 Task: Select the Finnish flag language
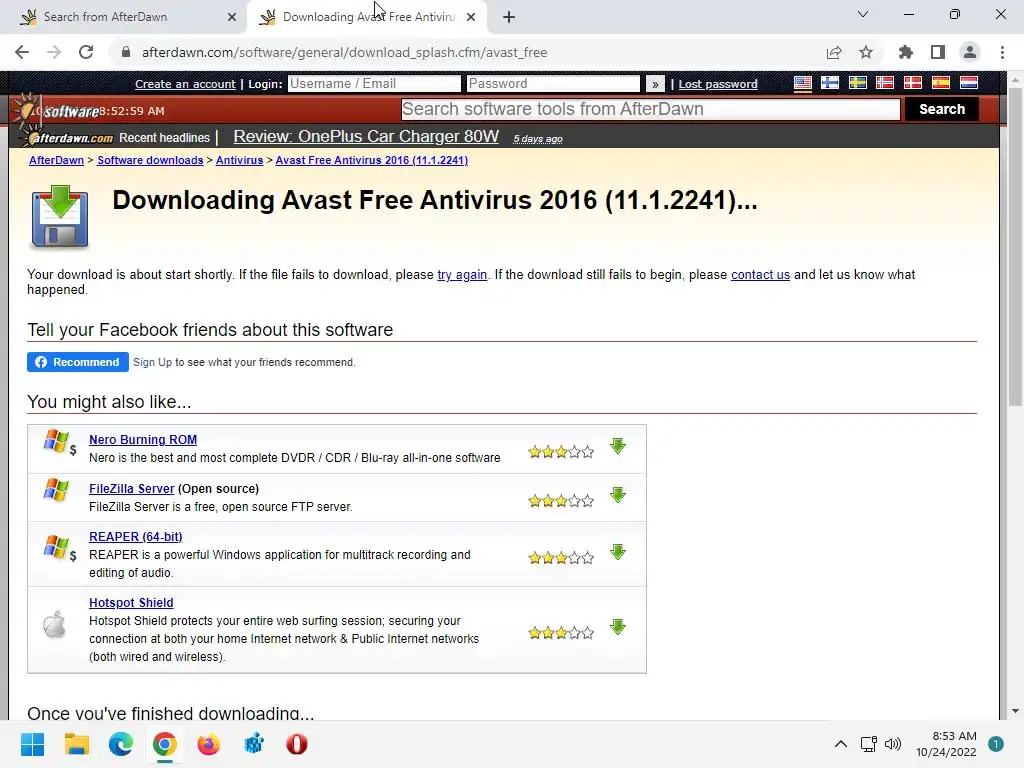(x=830, y=83)
